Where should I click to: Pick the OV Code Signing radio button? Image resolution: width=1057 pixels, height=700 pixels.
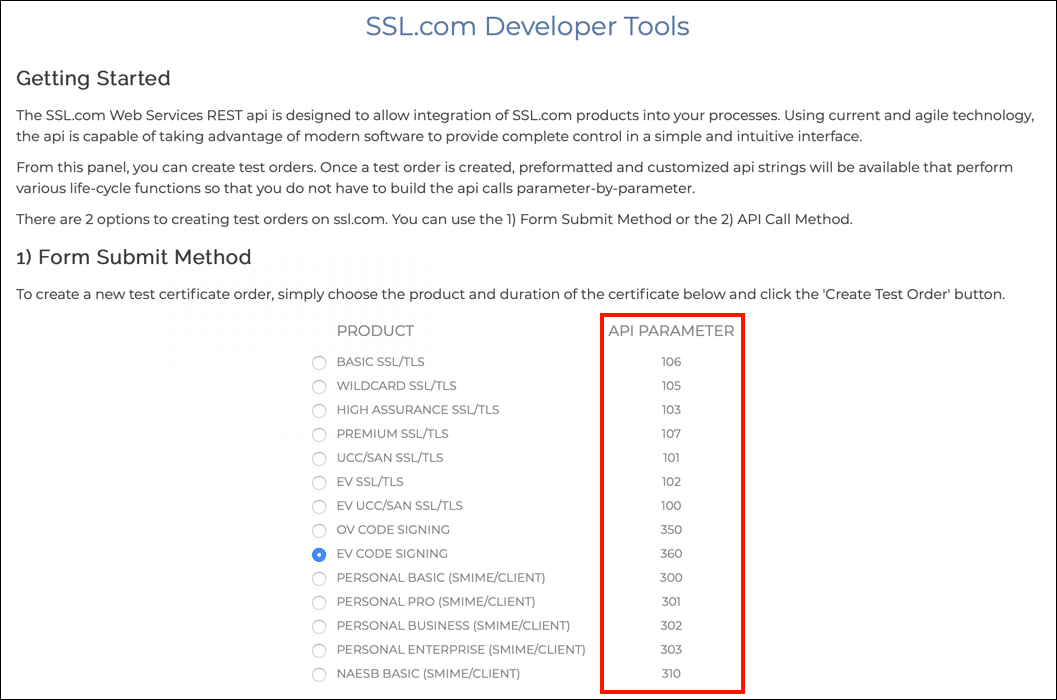coord(319,531)
